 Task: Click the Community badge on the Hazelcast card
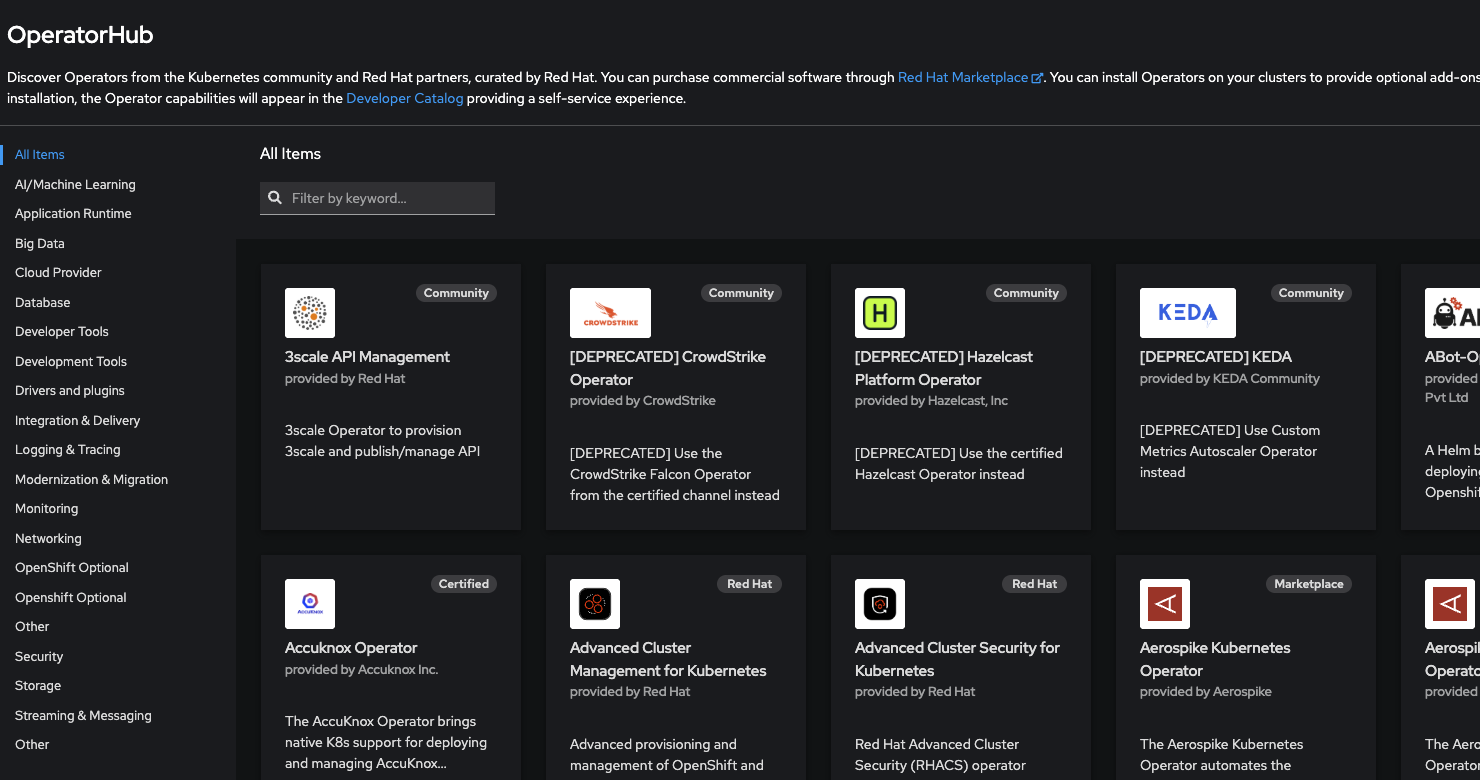[x=1026, y=293]
